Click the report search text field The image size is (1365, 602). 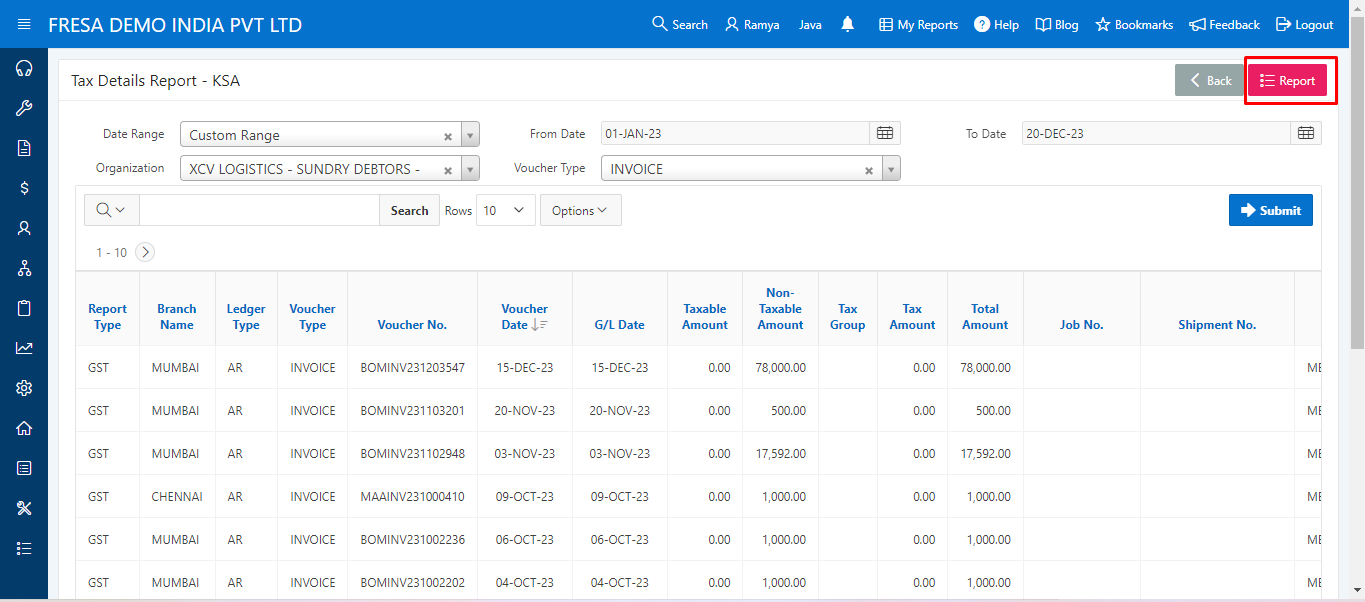point(259,210)
